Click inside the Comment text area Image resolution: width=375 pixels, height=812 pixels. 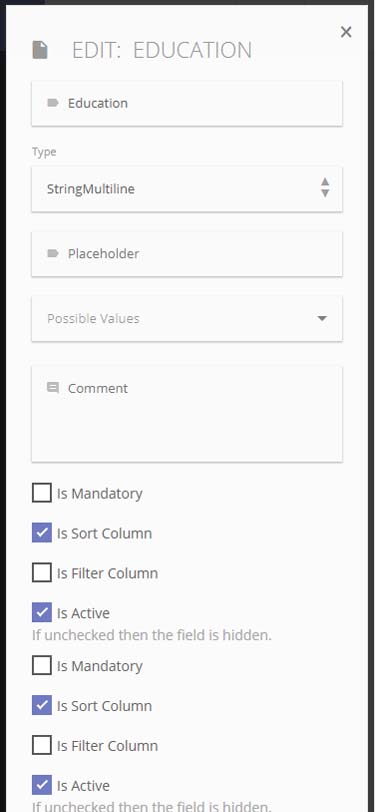pyautogui.click(x=187, y=414)
